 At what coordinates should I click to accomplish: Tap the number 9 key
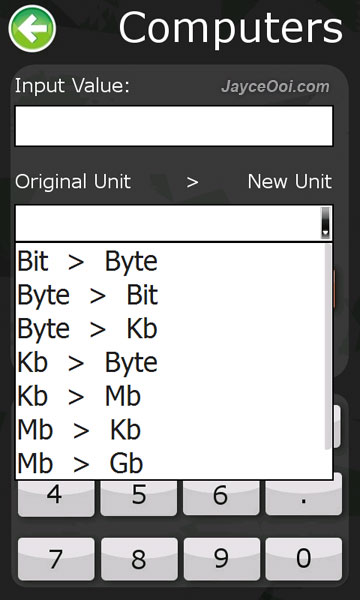point(221,559)
